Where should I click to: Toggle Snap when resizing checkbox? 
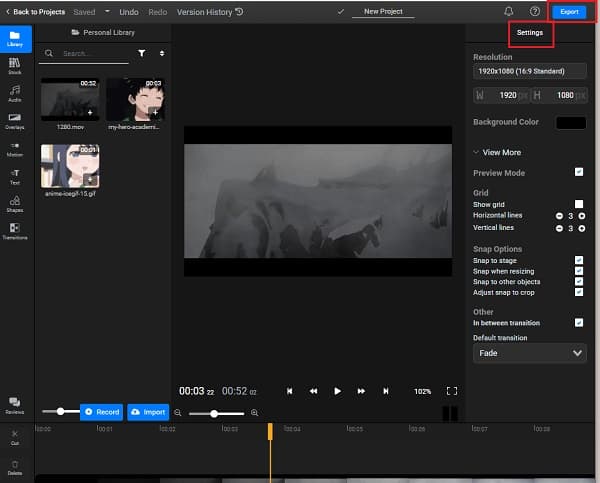pos(579,271)
